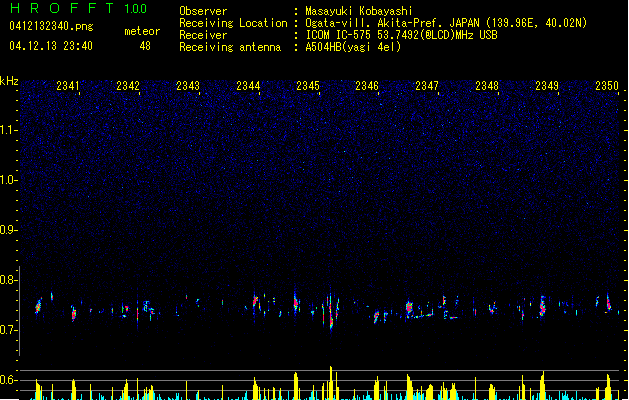Click the 'Receiver' field label
629x400 pixels.
(x=203, y=35)
